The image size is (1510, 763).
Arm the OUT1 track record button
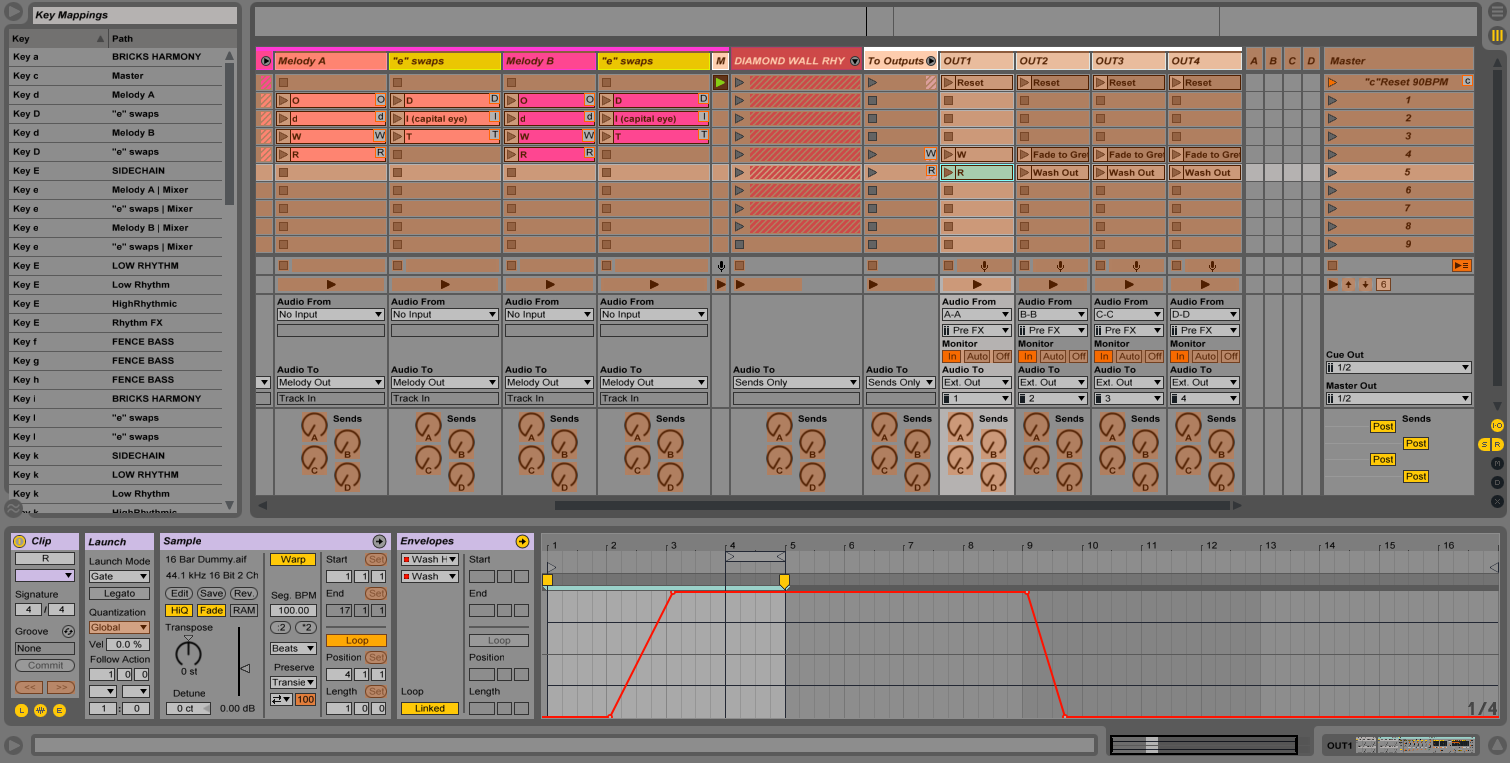coord(984,266)
